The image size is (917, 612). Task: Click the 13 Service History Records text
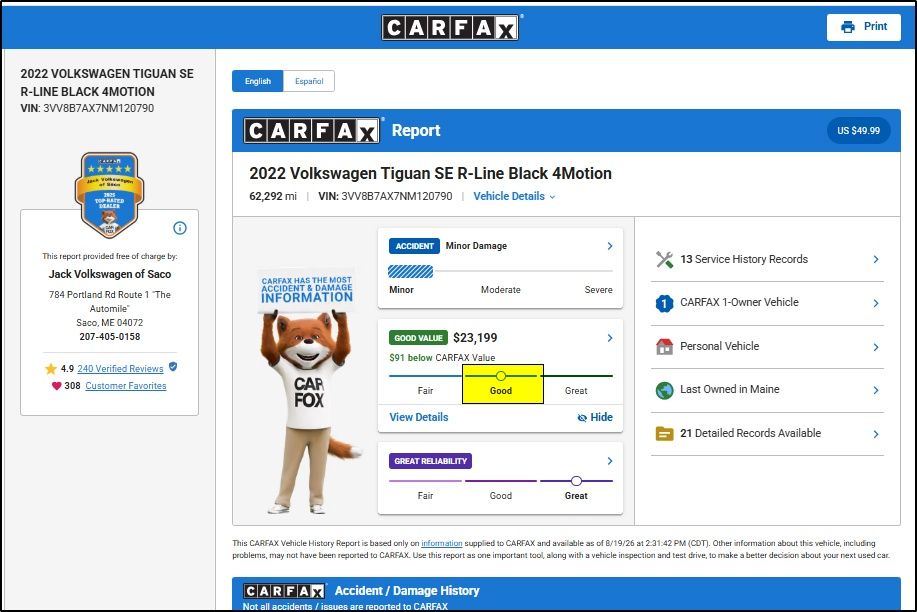click(x=744, y=259)
